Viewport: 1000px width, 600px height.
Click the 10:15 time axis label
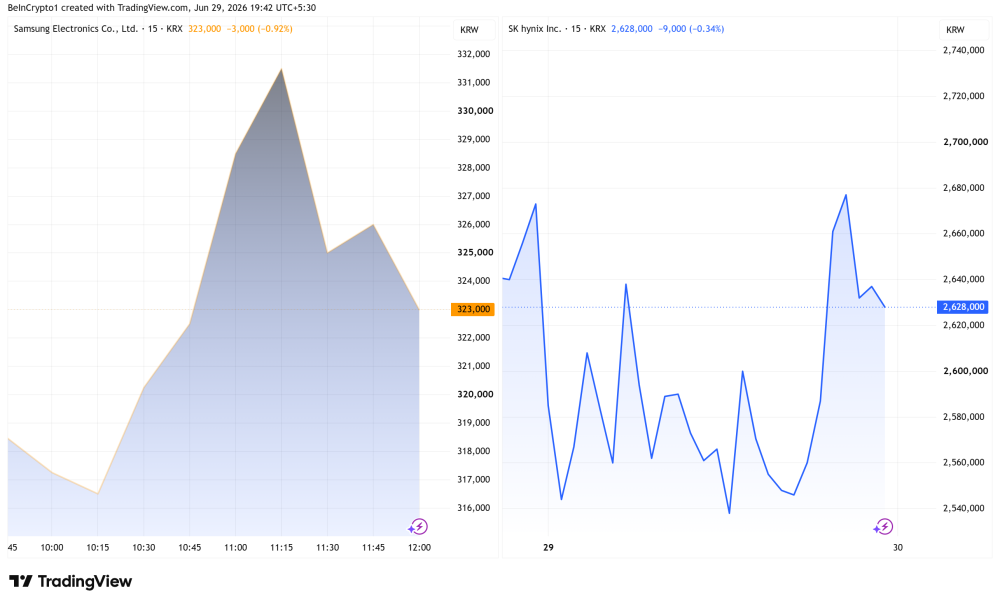pos(98,547)
